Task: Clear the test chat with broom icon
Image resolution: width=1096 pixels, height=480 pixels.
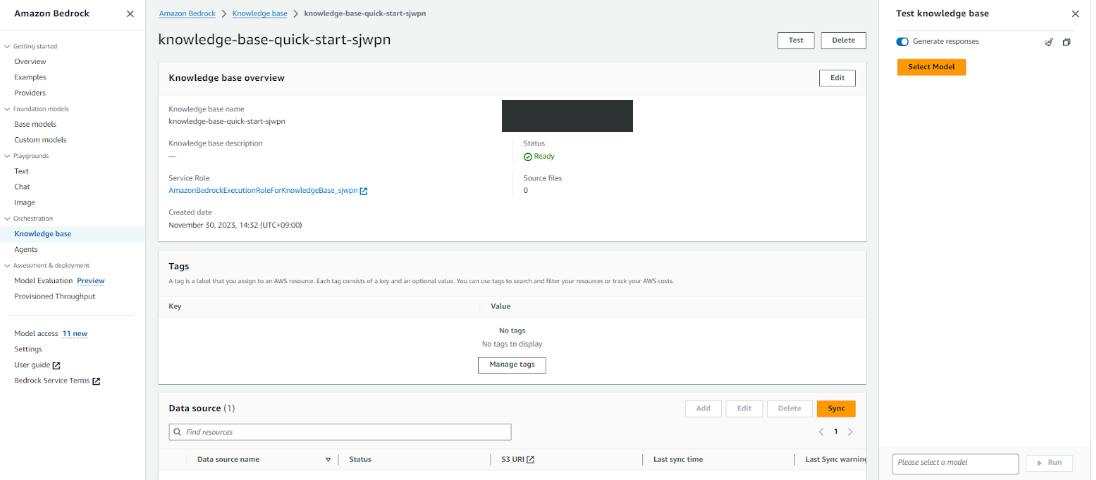Action: click(1048, 42)
